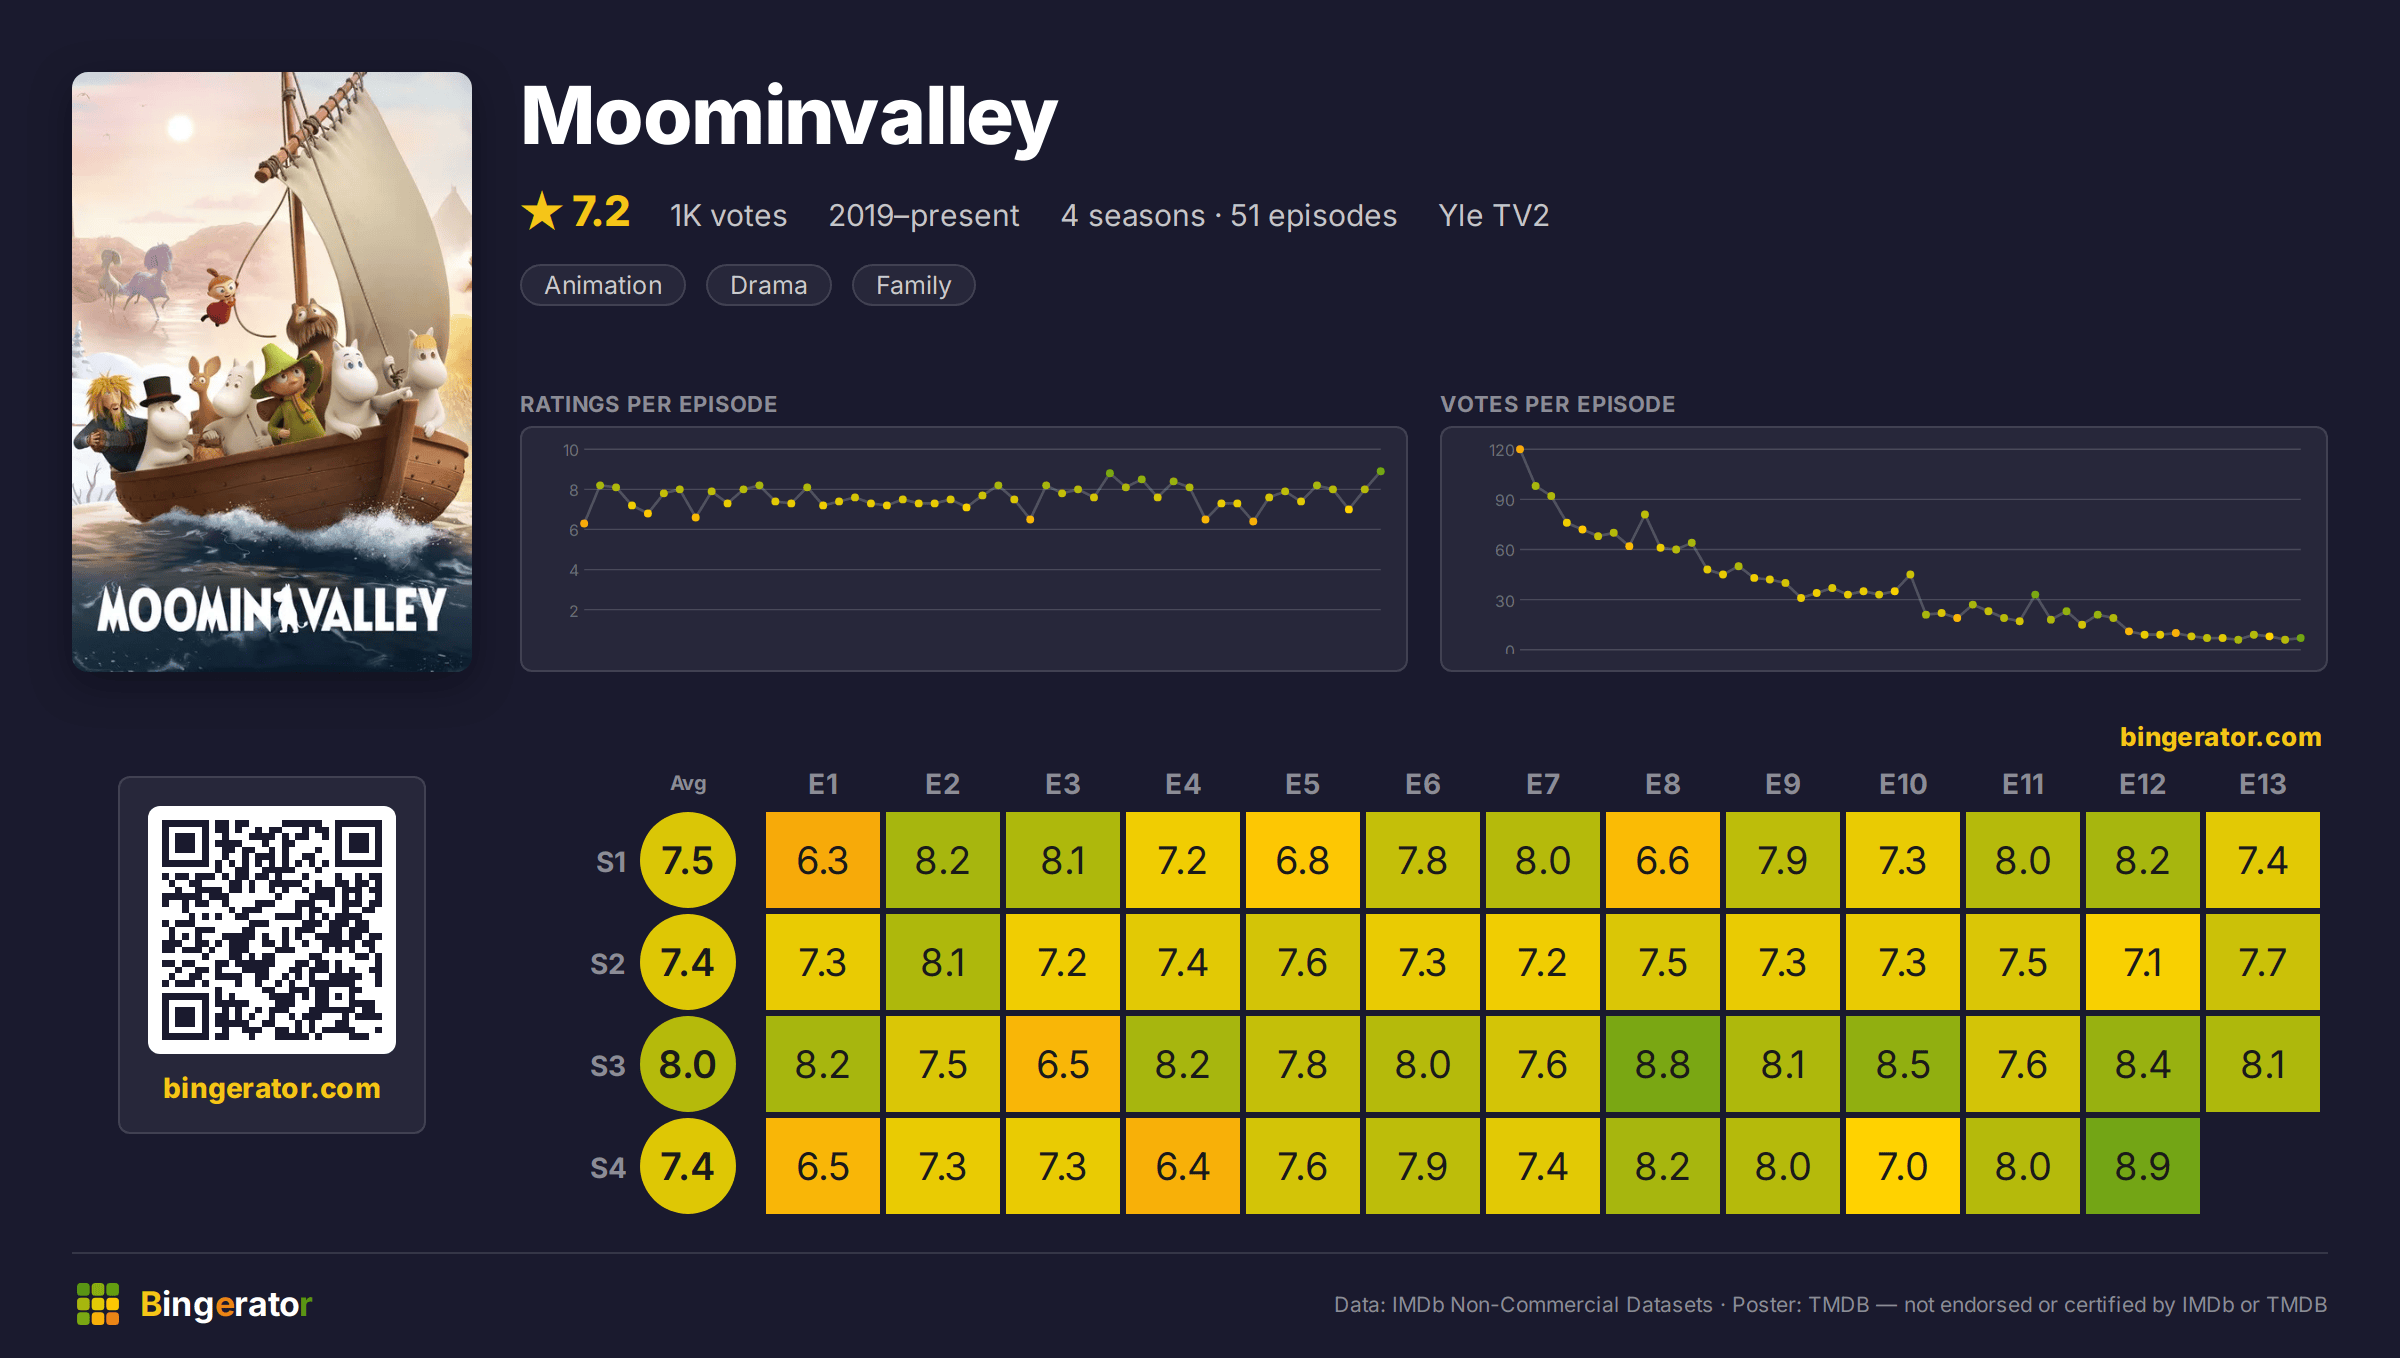Click the Bingerator grid logo icon
The image size is (2400, 1358).
click(x=98, y=1304)
